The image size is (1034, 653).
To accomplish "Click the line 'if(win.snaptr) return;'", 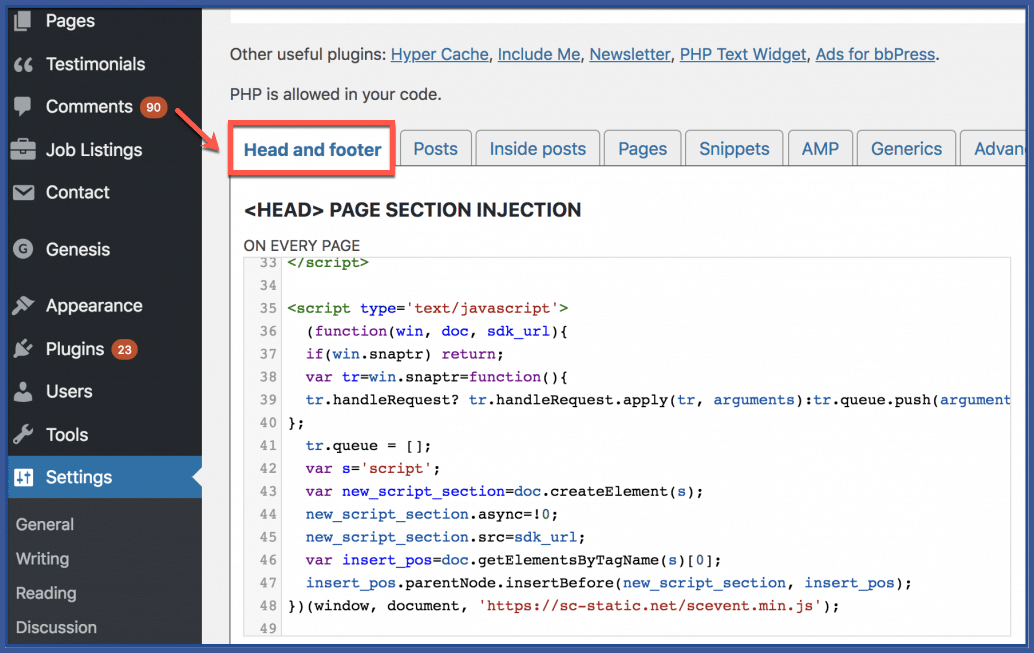I will click(x=404, y=354).
